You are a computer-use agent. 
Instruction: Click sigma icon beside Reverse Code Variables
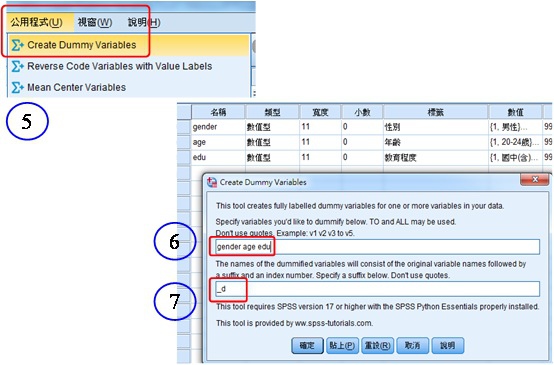point(17,66)
